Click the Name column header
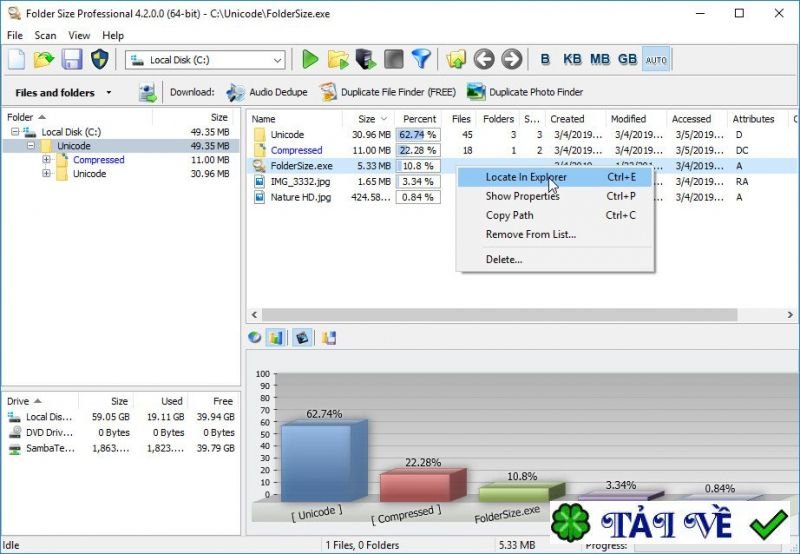This screenshot has width=800, height=554. tap(295, 119)
